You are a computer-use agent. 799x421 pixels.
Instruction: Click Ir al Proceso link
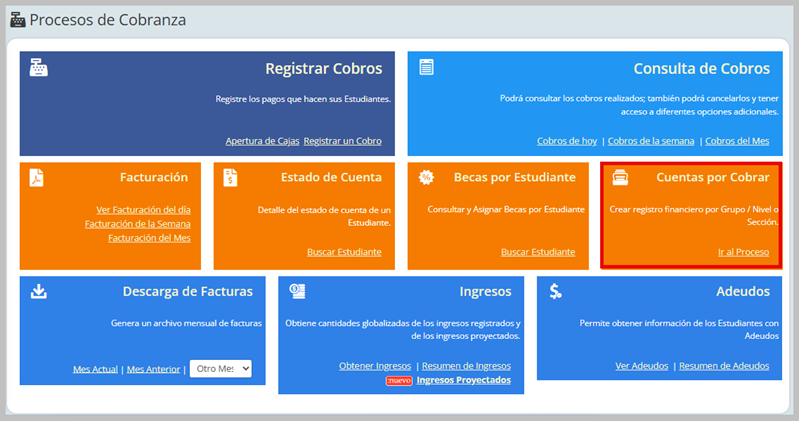tap(743, 252)
